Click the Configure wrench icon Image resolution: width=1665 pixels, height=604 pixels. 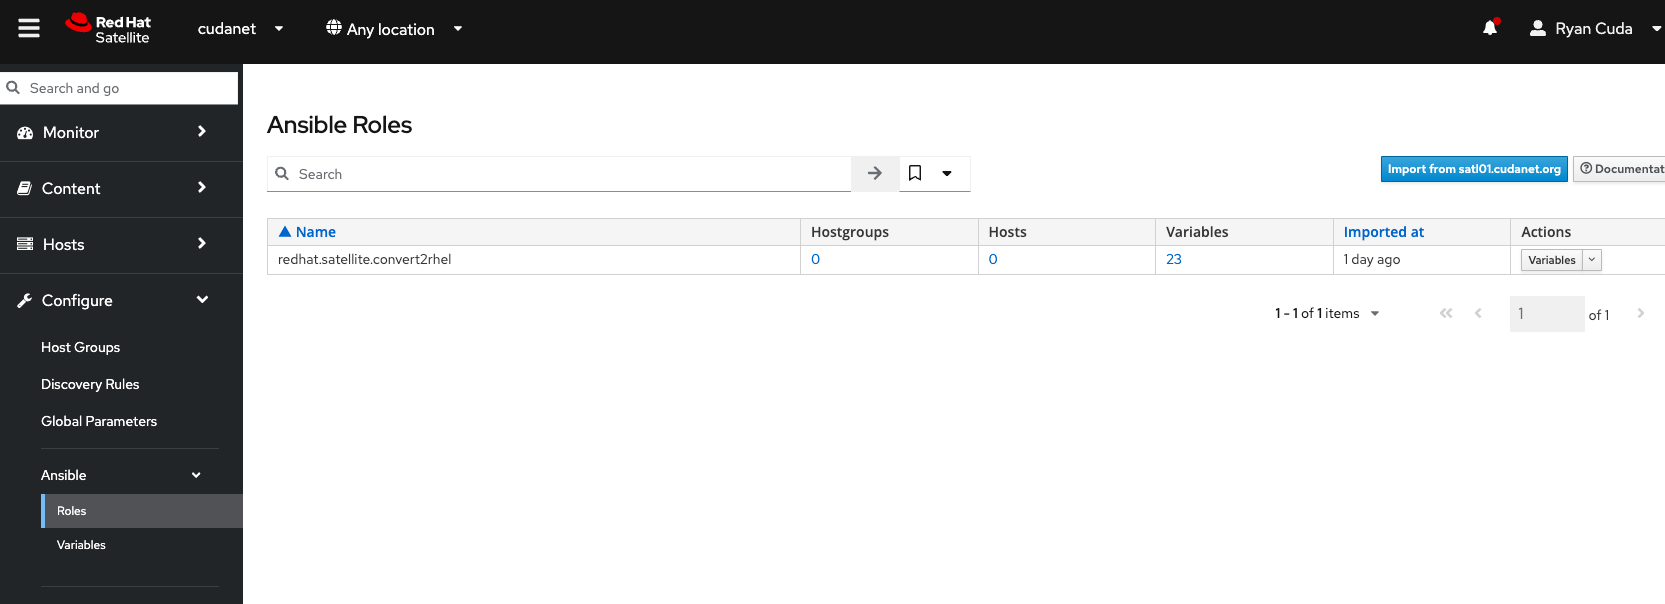tap(25, 300)
